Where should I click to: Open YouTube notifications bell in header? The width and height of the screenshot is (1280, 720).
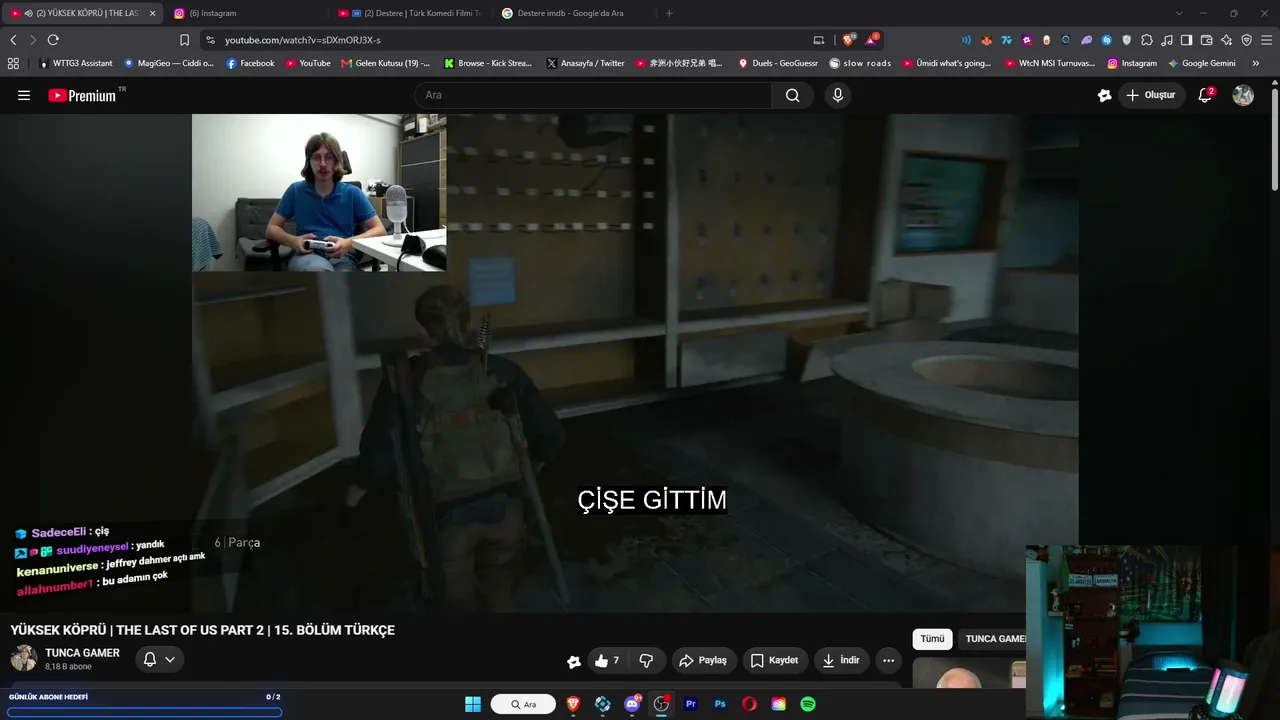(x=1206, y=95)
